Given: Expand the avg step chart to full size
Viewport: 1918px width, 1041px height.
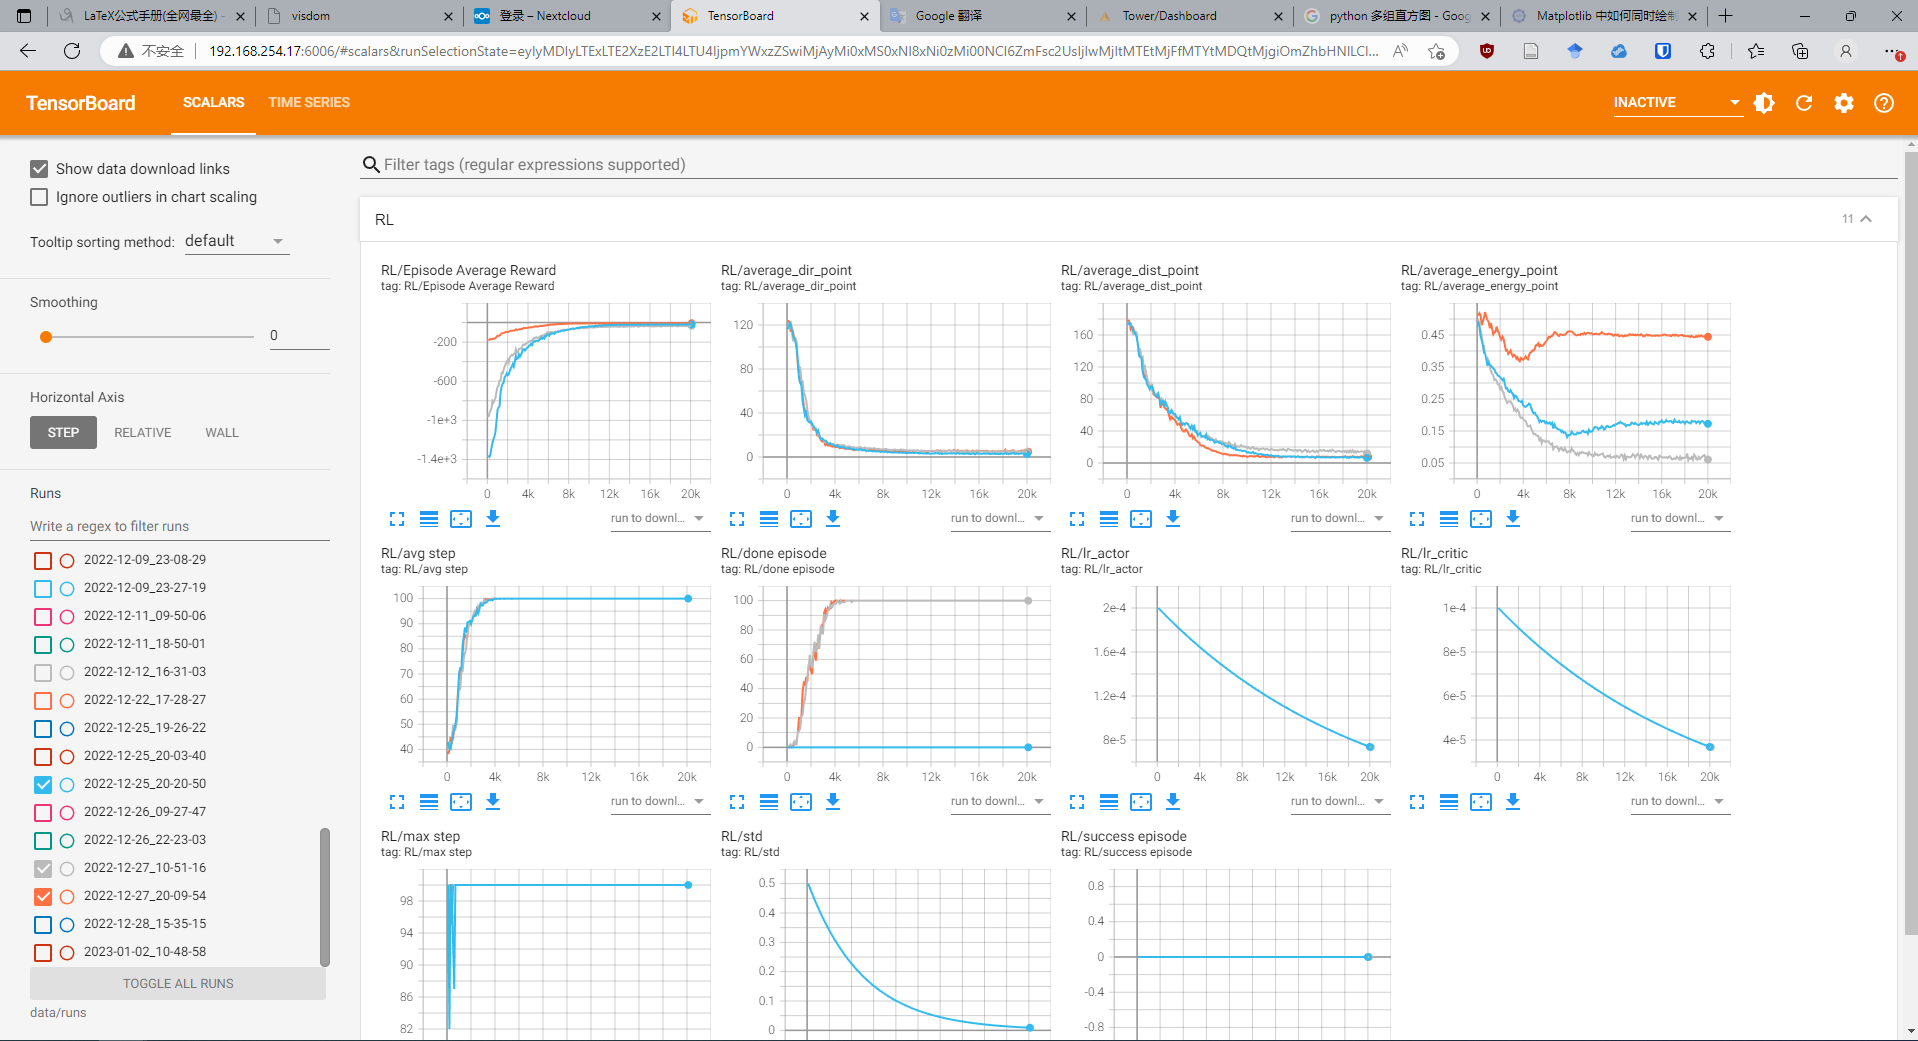Looking at the screenshot, I should (x=397, y=802).
